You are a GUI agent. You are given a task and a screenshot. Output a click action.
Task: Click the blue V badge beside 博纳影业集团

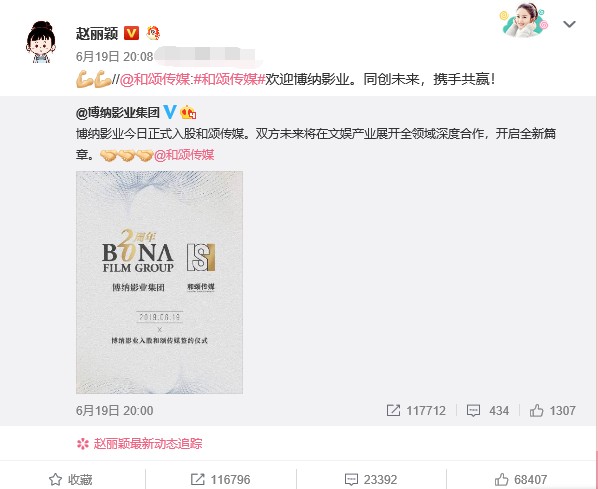tap(170, 112)
